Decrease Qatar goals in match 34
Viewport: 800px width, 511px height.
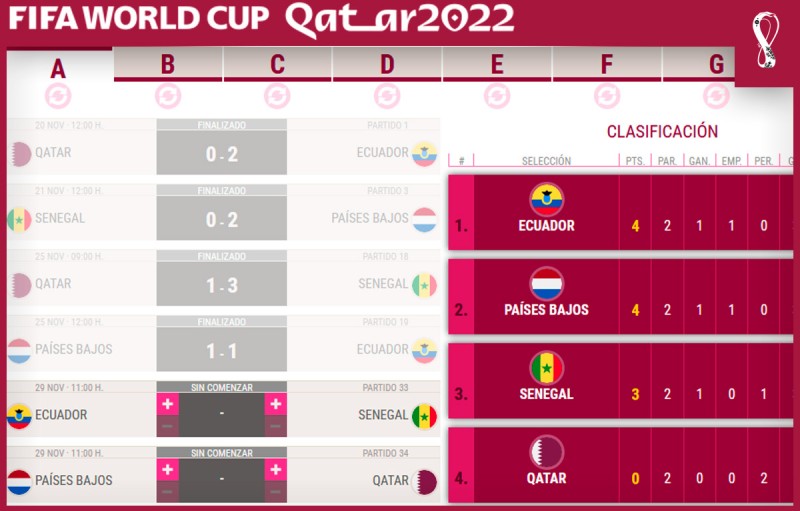(276, 492)
